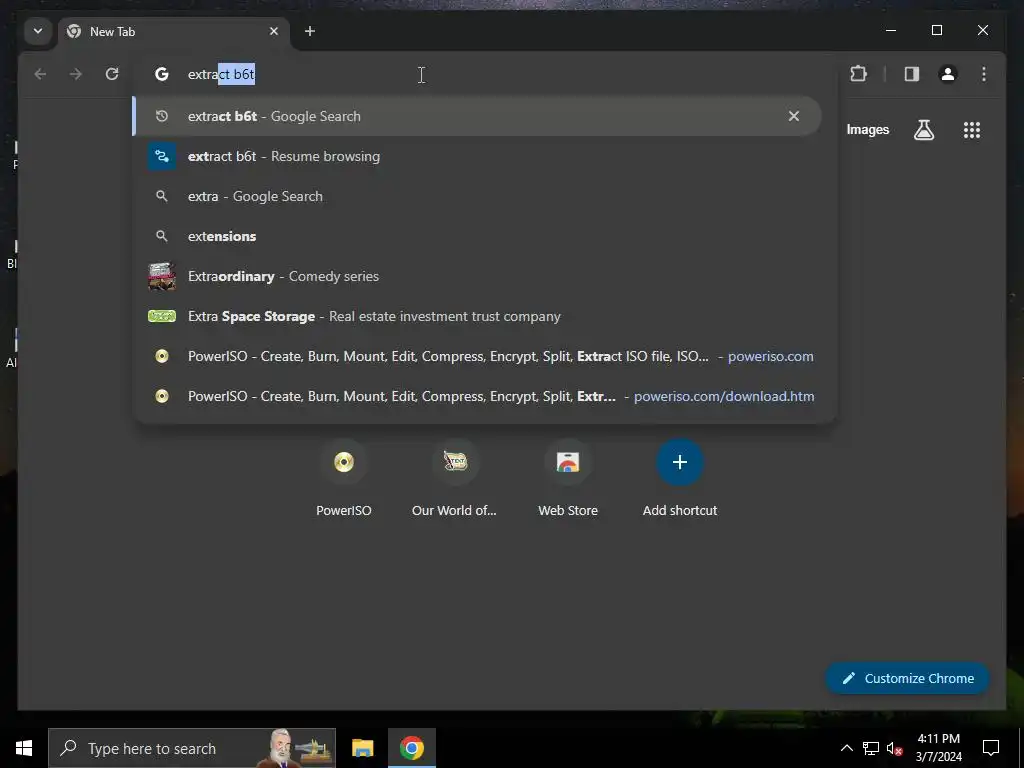Open Chrome three-dot menu
The image size is (1024, 768).
(x=984, y=74)
